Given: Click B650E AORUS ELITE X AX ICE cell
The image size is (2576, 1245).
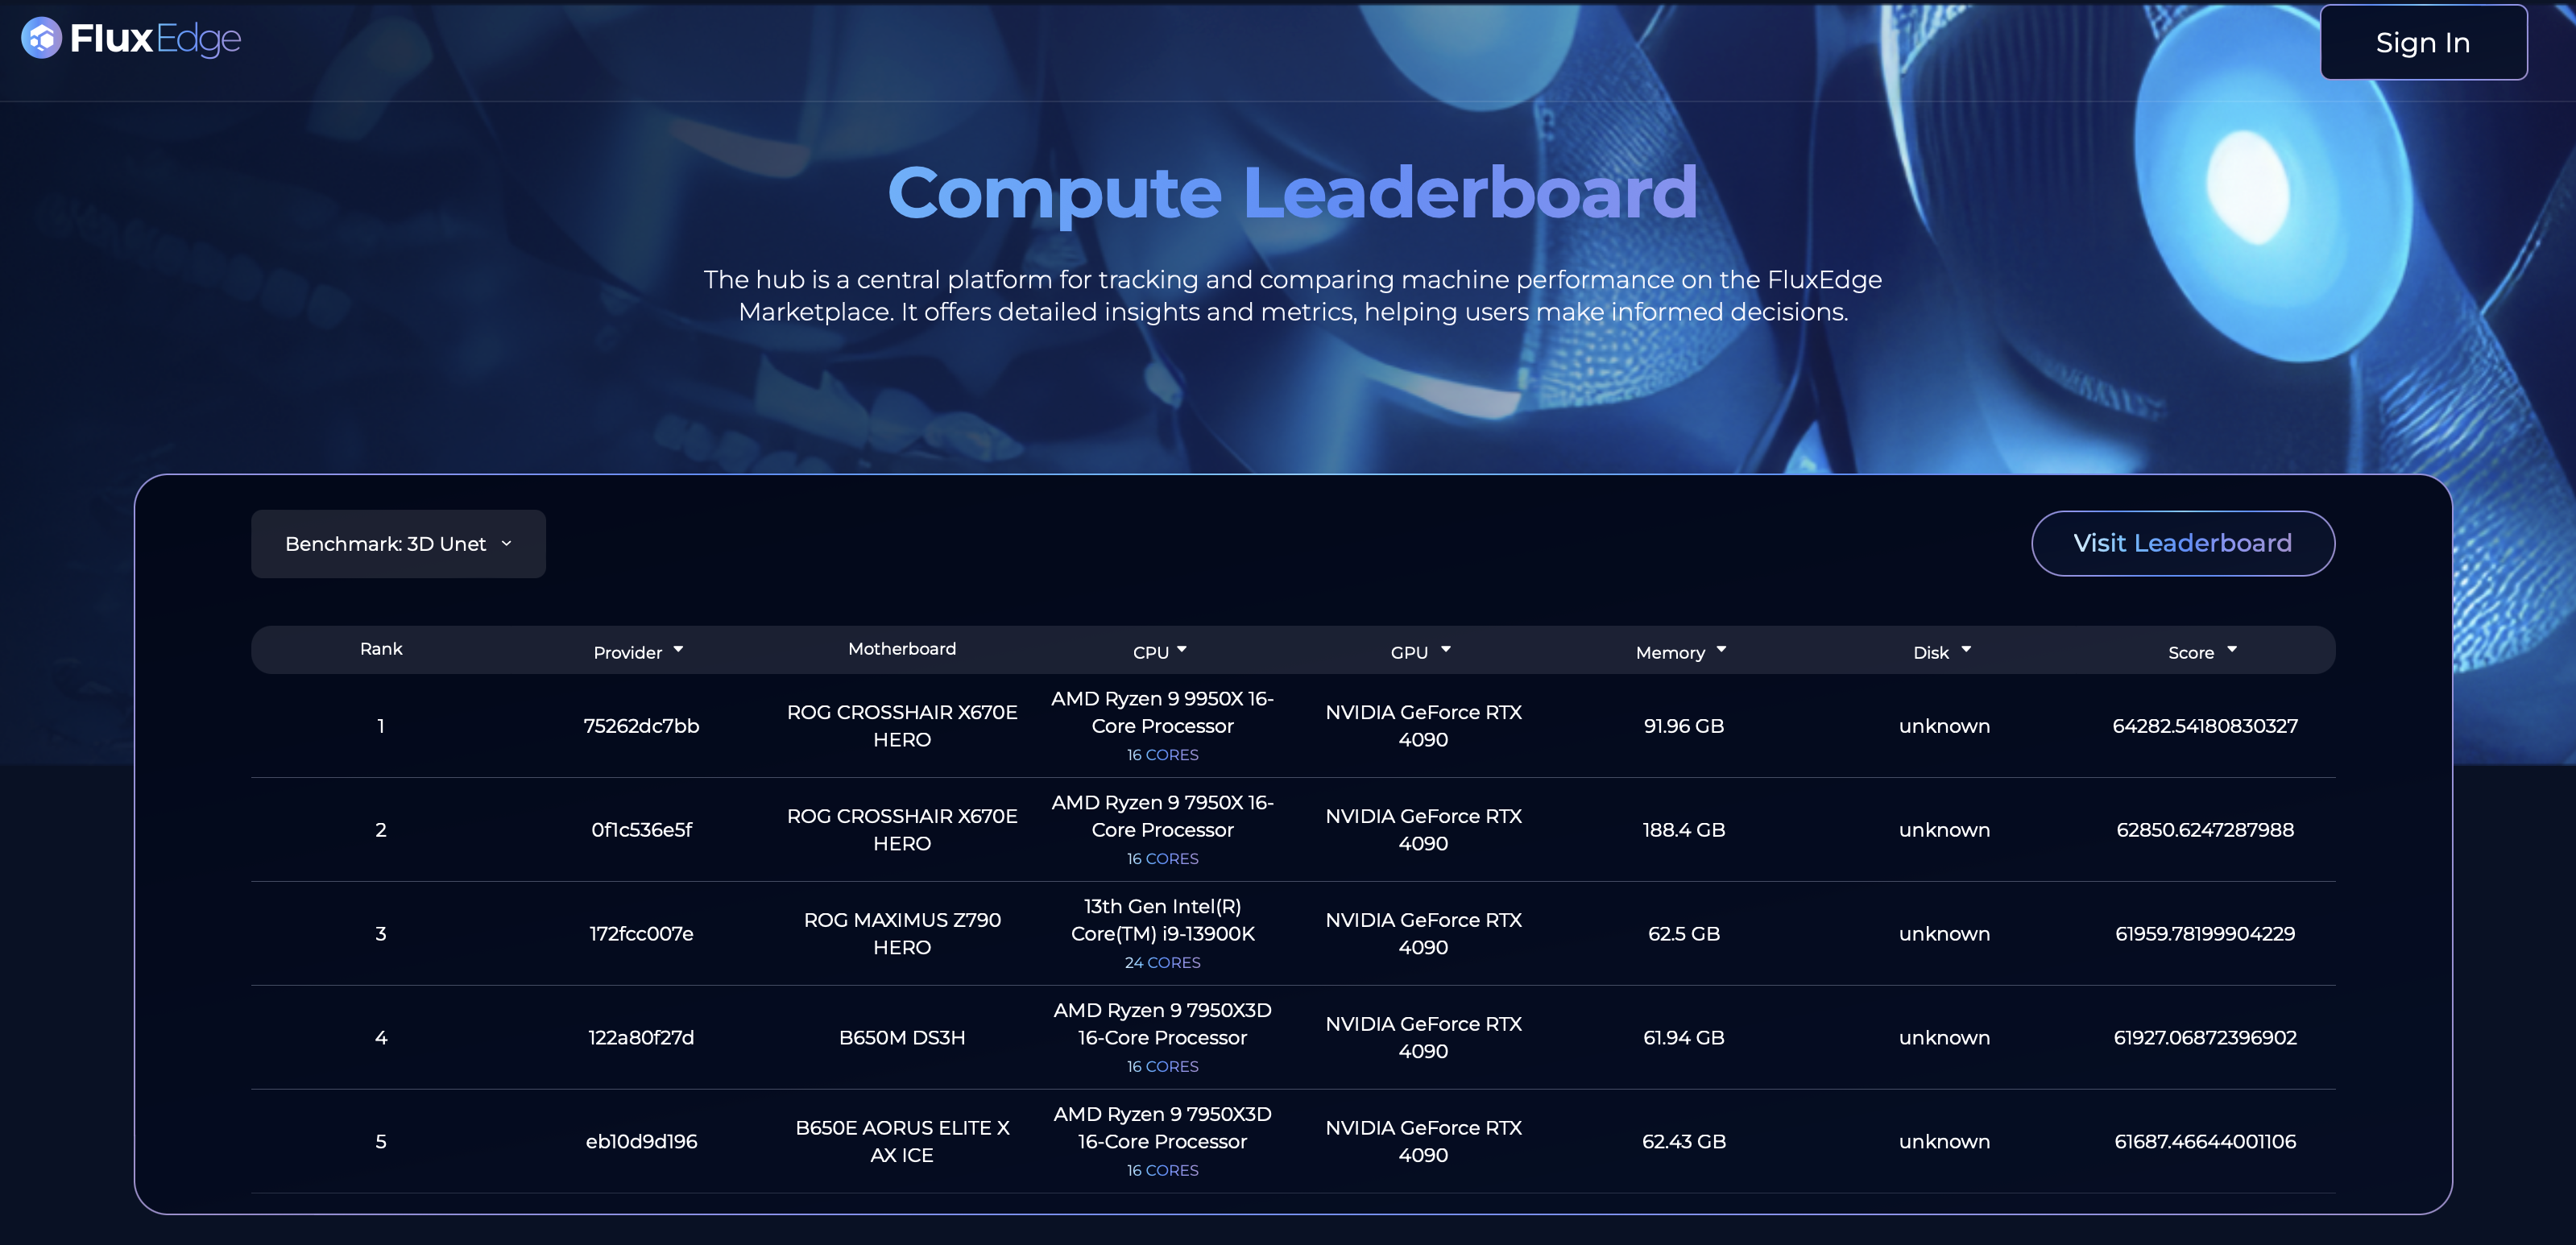Looking at the screenshot, I should [902, 1142].
